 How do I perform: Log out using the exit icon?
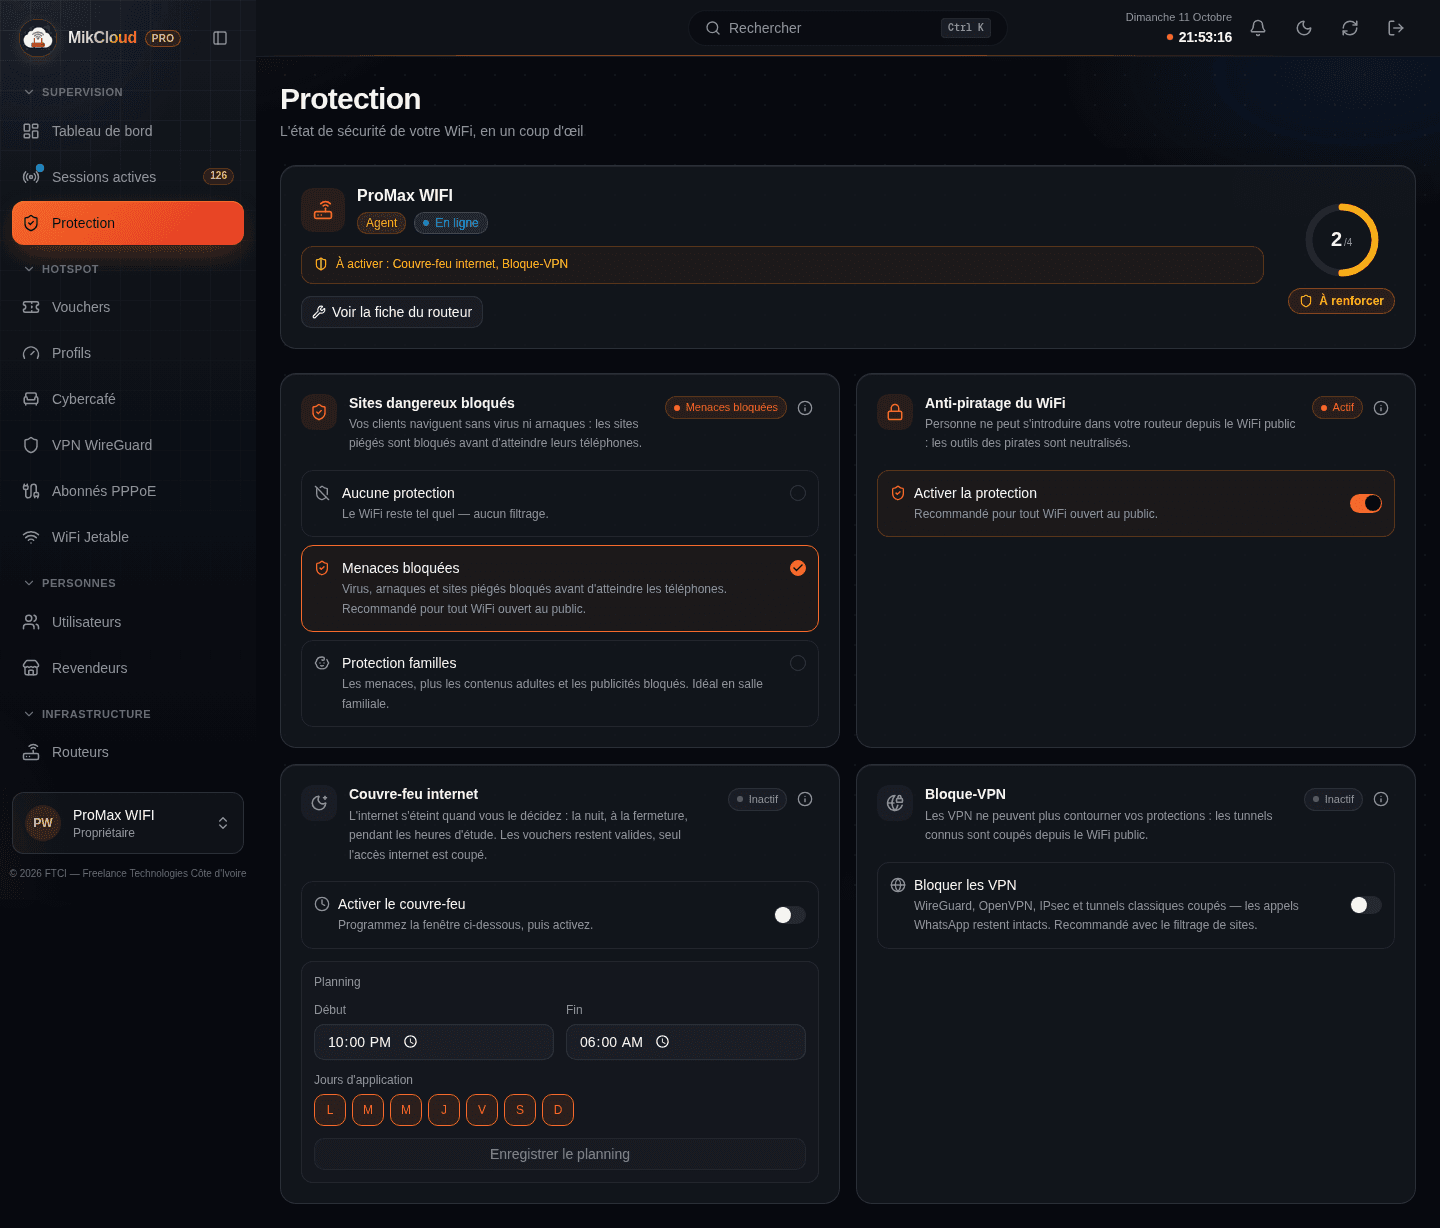point(1396,28)
